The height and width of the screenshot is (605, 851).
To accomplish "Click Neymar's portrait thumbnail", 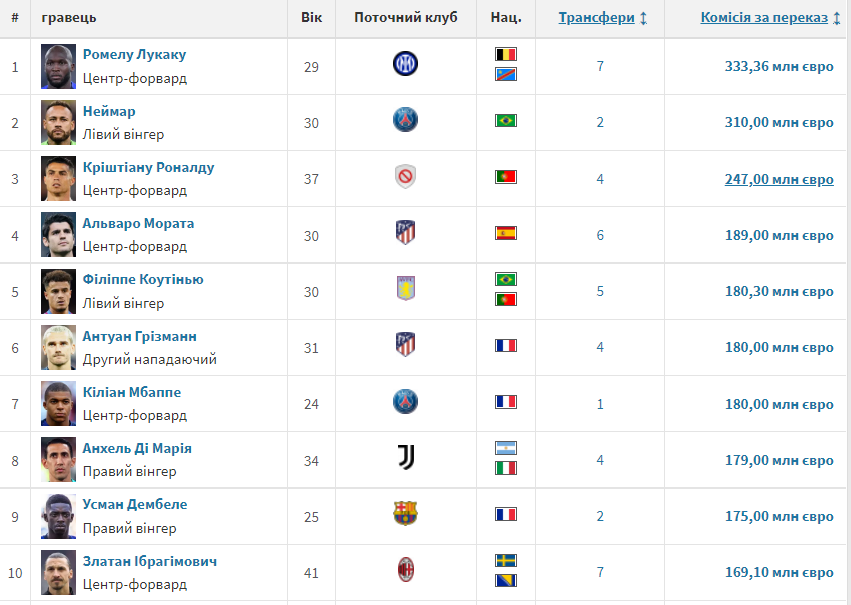I will 59,122.
